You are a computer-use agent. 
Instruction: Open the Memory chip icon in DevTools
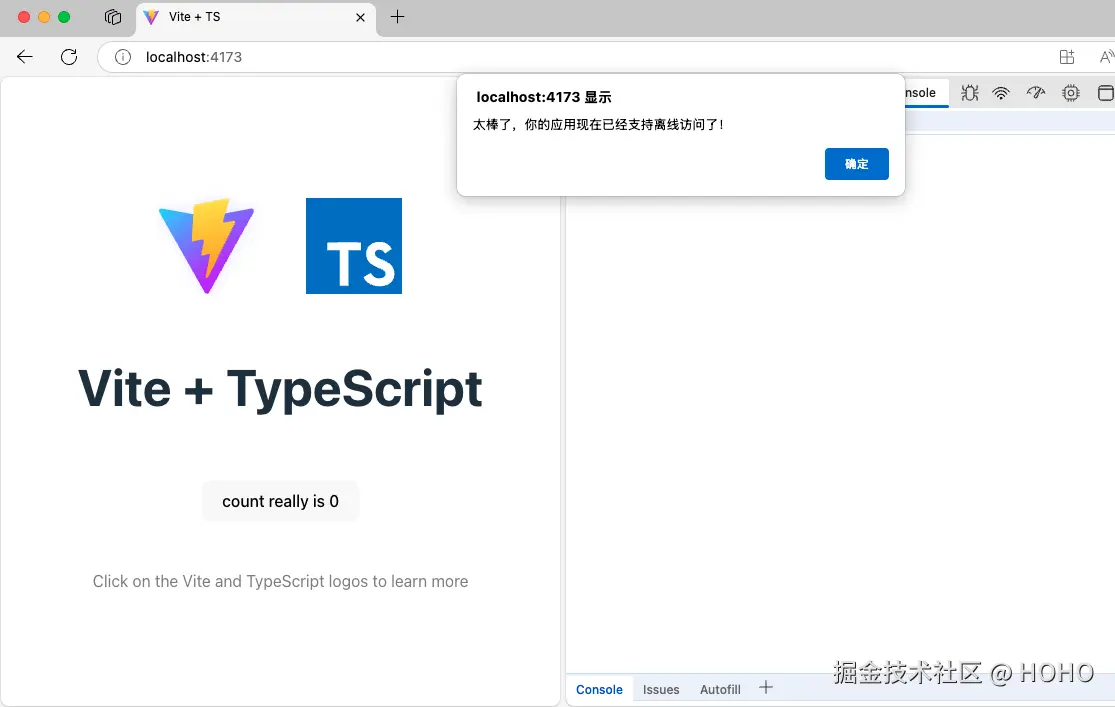coord(1071,93)
